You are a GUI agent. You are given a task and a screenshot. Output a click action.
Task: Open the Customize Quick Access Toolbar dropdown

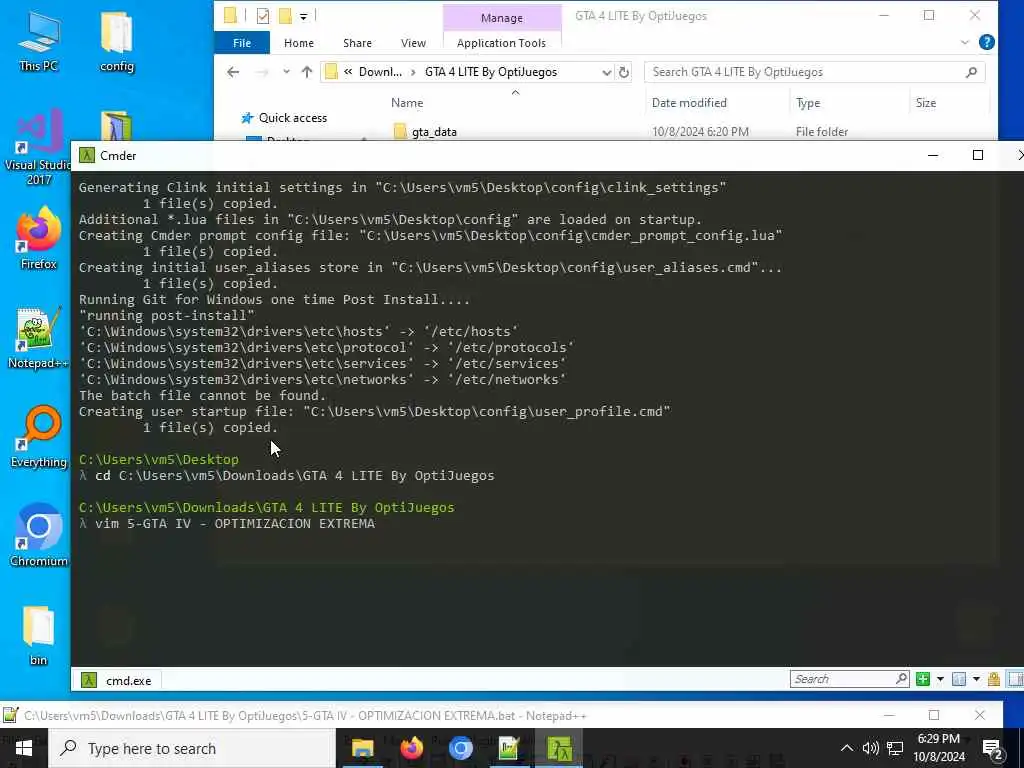tap(303, 16)
